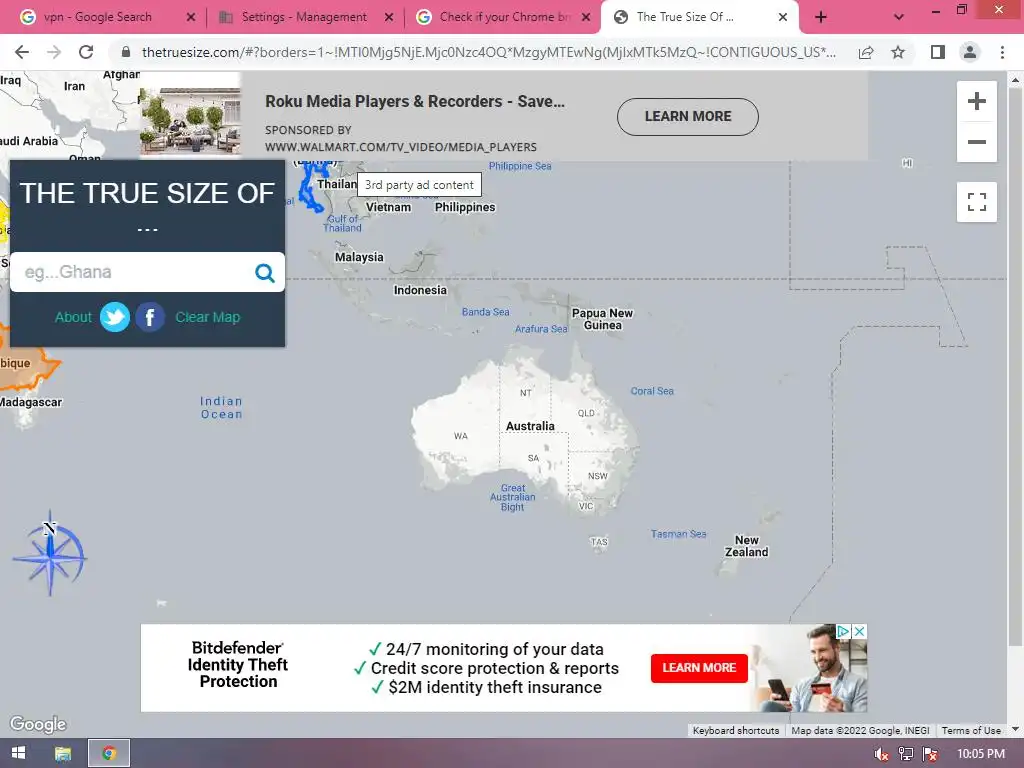Switch to Check if your Chrome tab
Image resolution: width=1024 pixels, height=768 pixels.
pos(505,17)
